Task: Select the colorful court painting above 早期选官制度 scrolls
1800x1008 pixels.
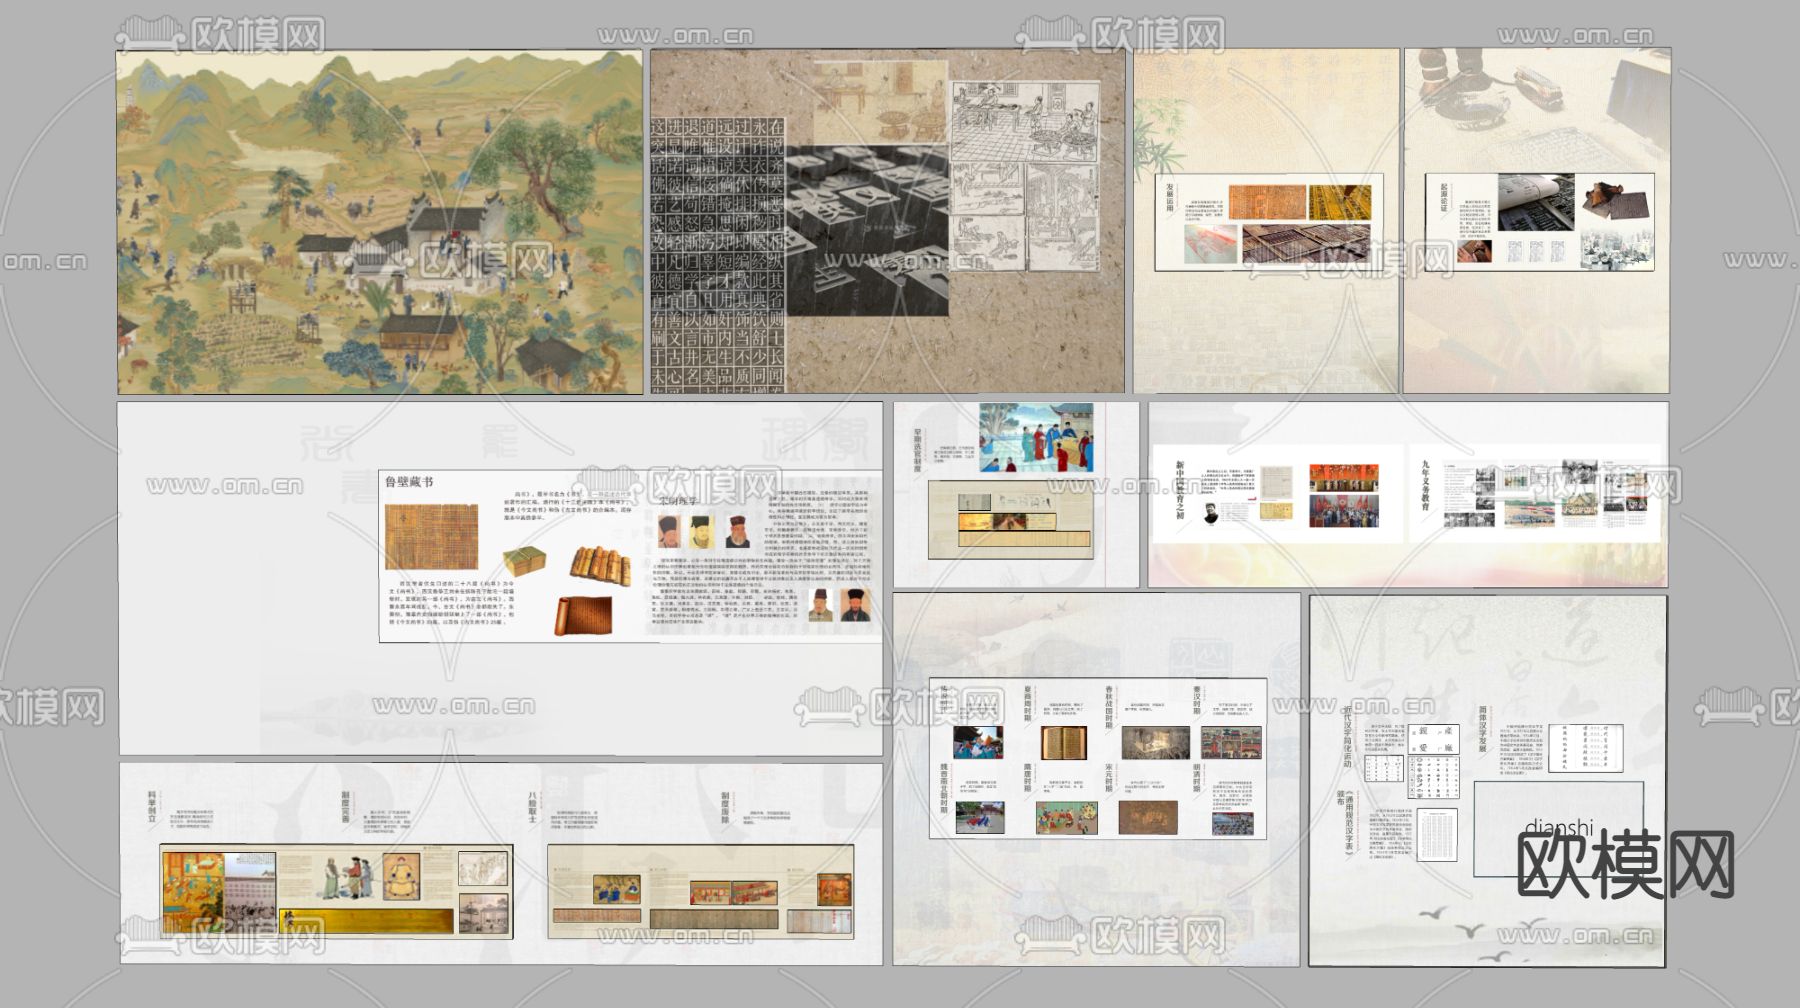Action: (1036, 438)
